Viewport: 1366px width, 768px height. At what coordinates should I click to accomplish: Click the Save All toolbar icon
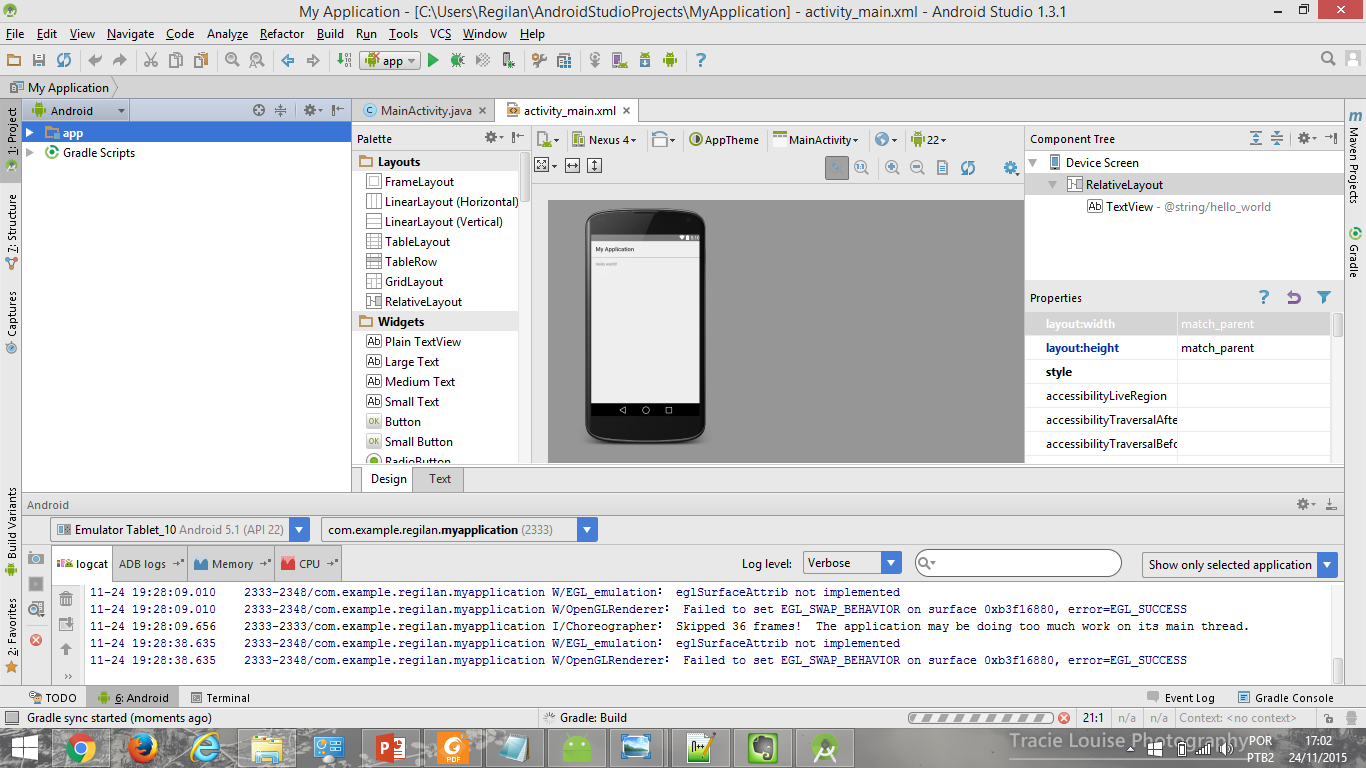click(38, 60)
